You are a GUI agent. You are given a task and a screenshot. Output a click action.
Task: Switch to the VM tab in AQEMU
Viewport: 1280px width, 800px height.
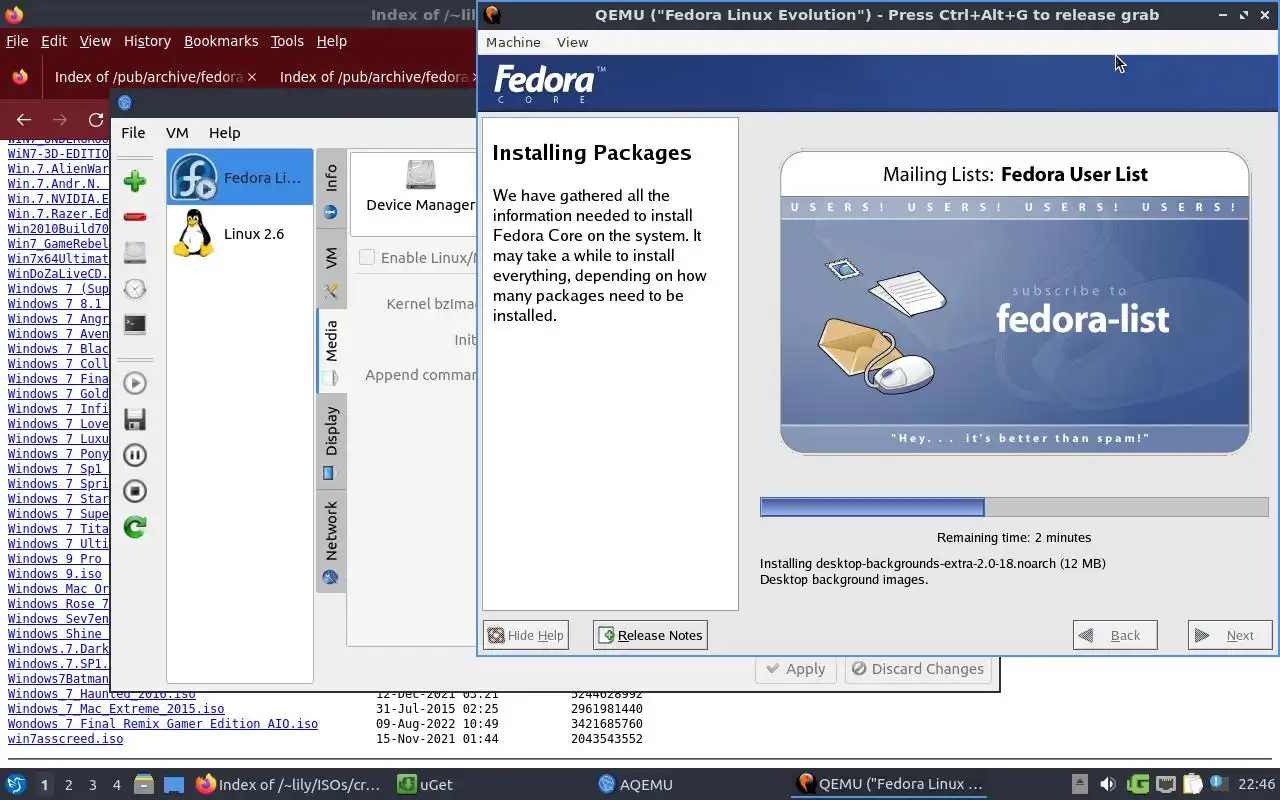point(331,270)
